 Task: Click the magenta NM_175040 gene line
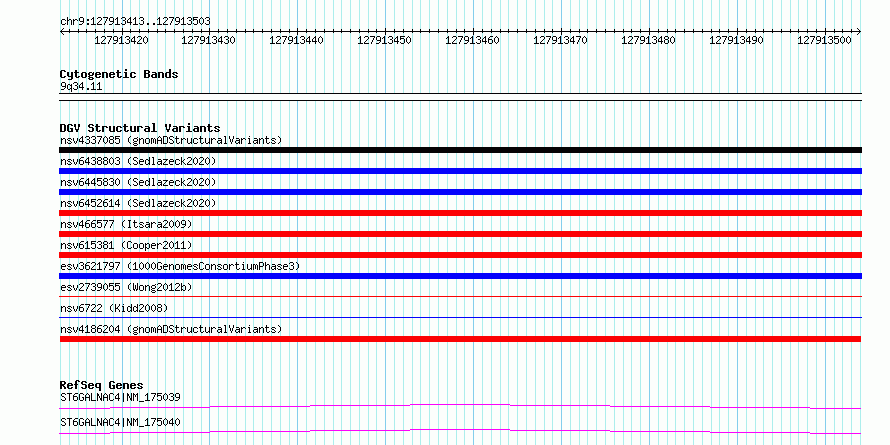(460, 431)
